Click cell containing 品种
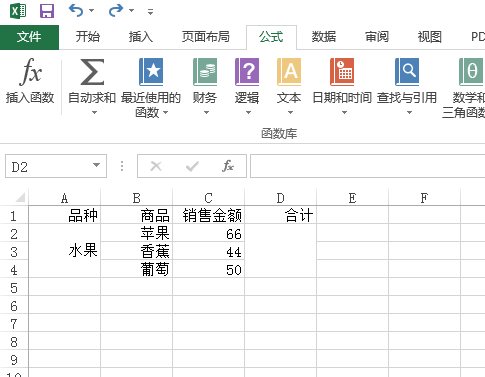Viewport: 485px width, 377px height. (x=65, y=215)
